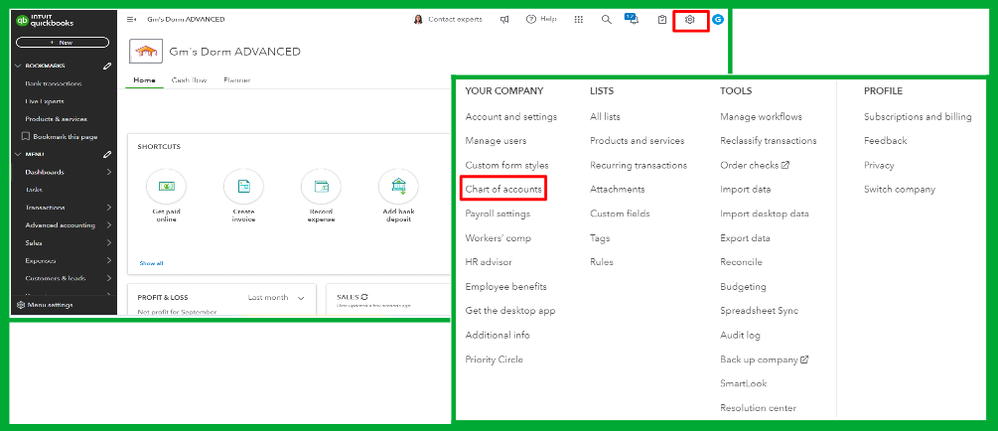The width and height of the screenshot is (998, 431).
Task: Edit bookmarks with pencil icon
Action: [107, 66]
